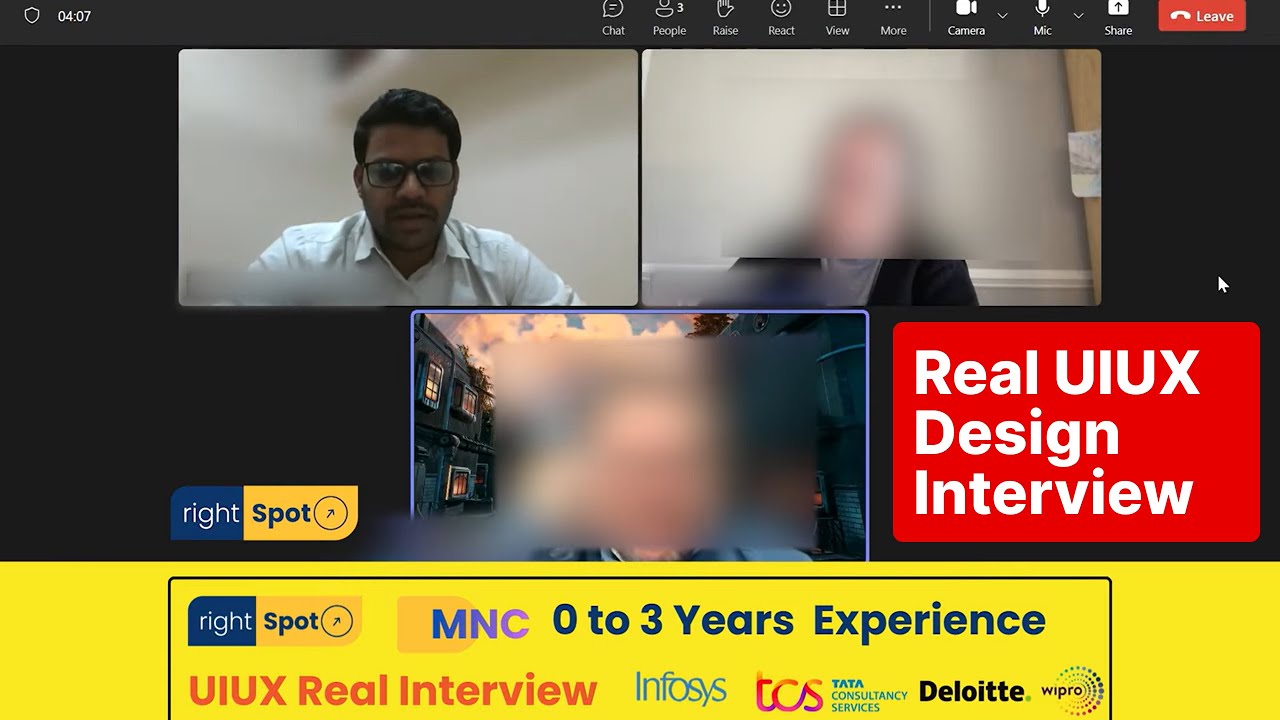Click the MNC label

(x=479, y=623)
